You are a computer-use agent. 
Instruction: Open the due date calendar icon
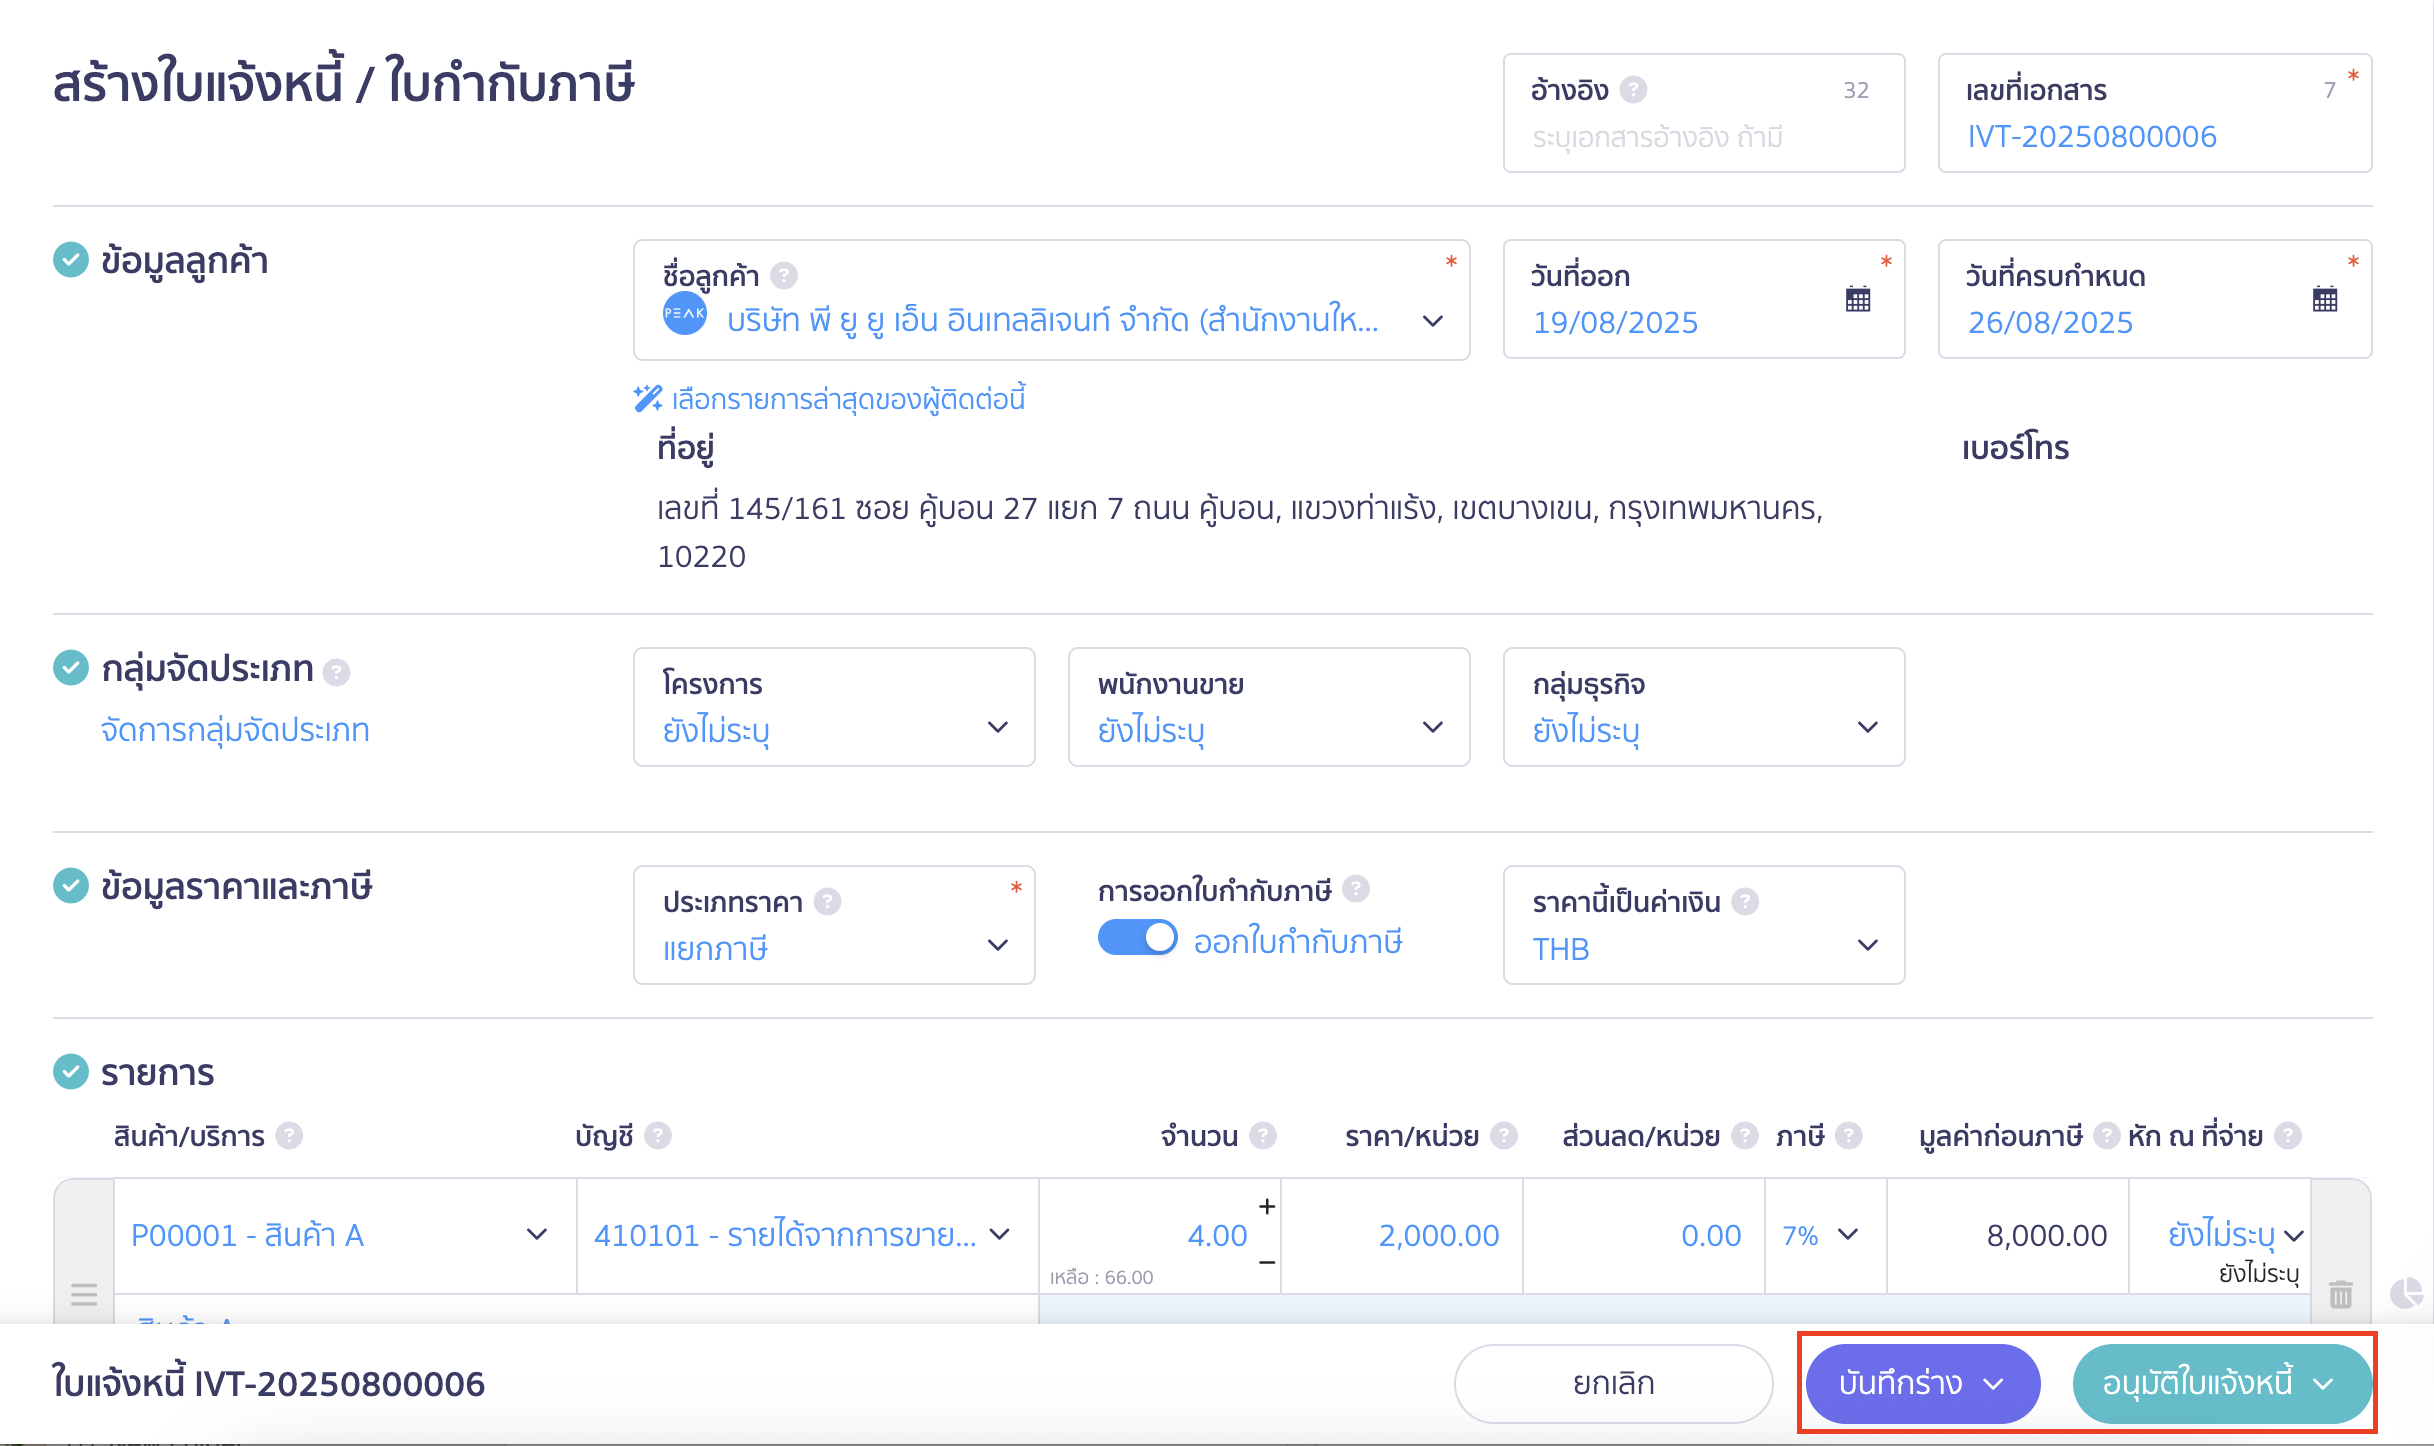coord(2325,299)
